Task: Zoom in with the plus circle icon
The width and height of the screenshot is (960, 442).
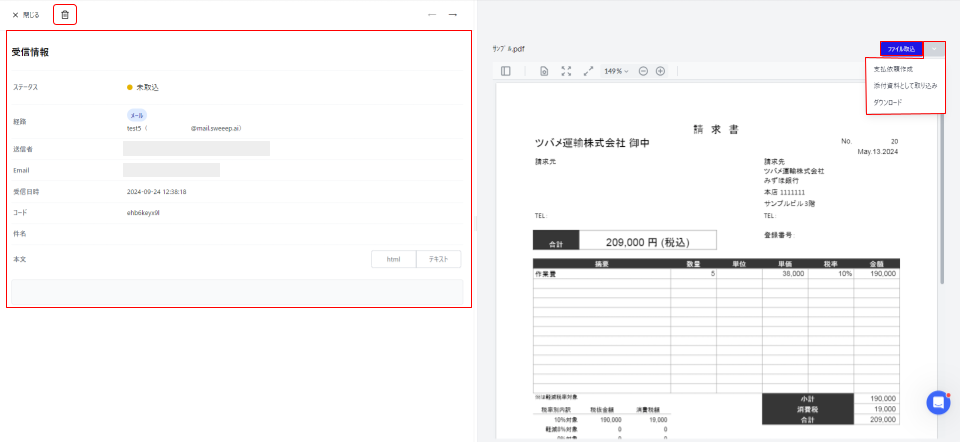Action: click(661, 71)
